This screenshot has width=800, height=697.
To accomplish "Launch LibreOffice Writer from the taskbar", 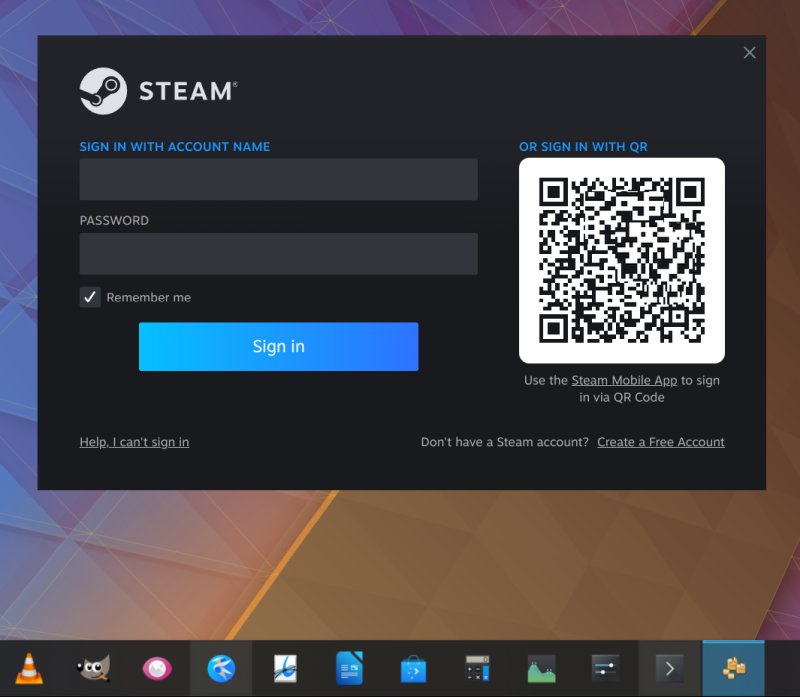I will point(349,668).
